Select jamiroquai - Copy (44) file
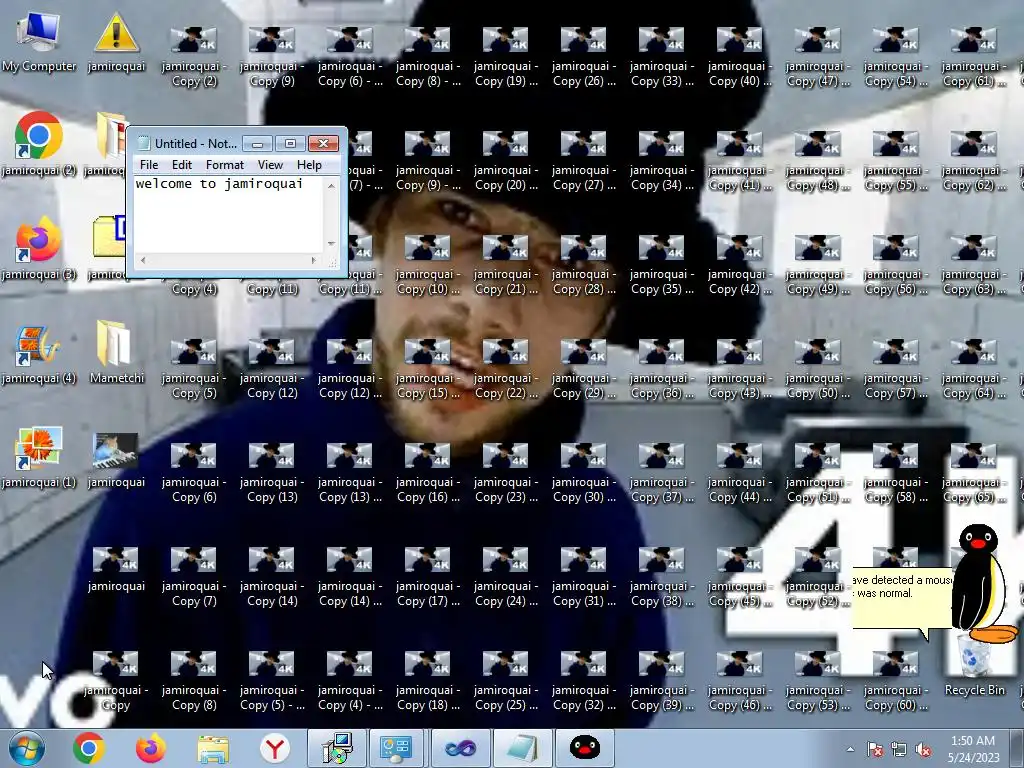The width and height of the screenshot is (1024, 768). (x=740, y=473)
